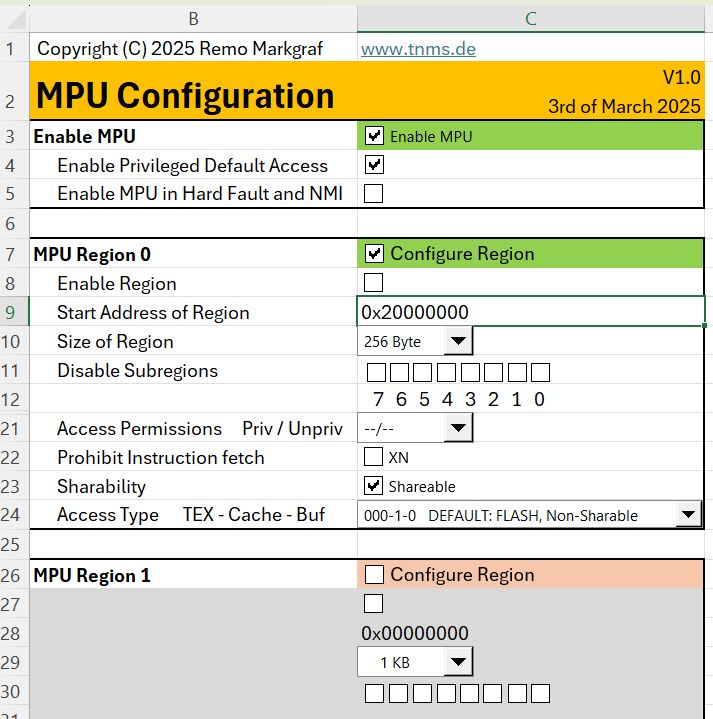This screenshot has width=713, height=719.
Task: Select the row 9 header
Action: coord(14,312)
